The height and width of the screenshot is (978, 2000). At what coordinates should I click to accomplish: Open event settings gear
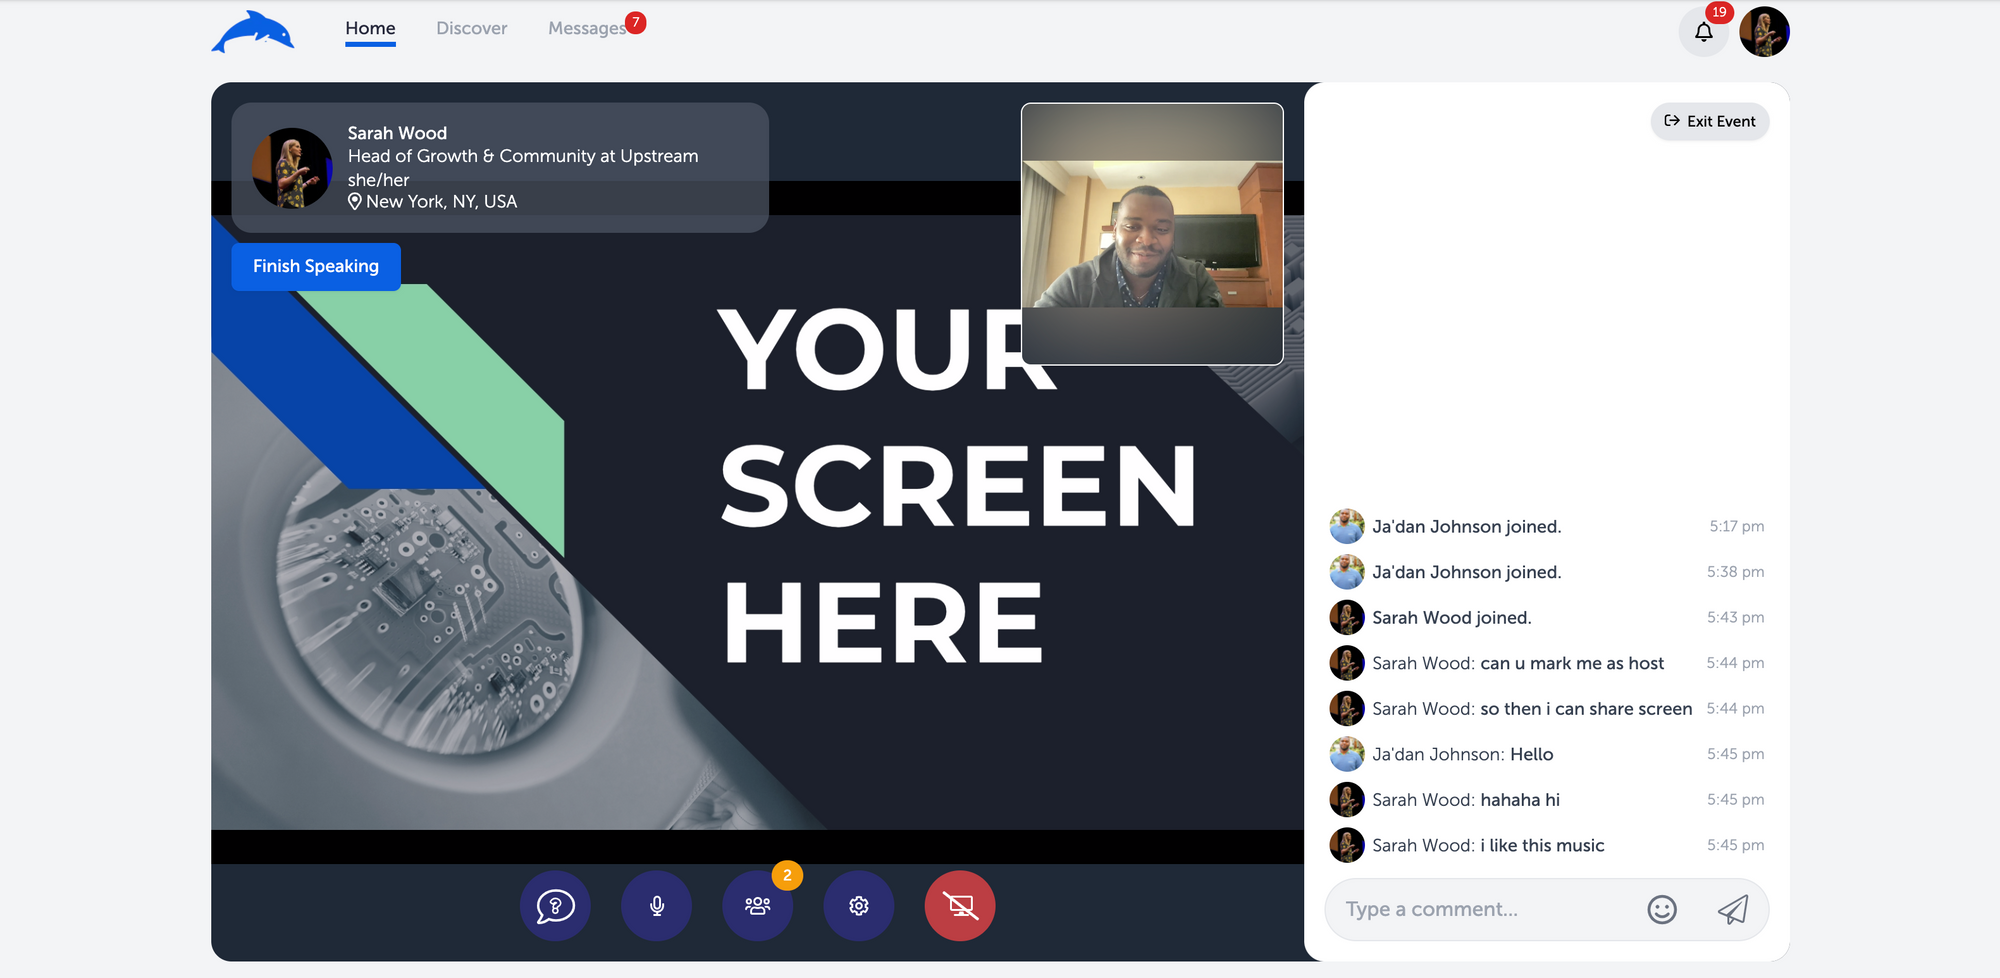[859, 906]
